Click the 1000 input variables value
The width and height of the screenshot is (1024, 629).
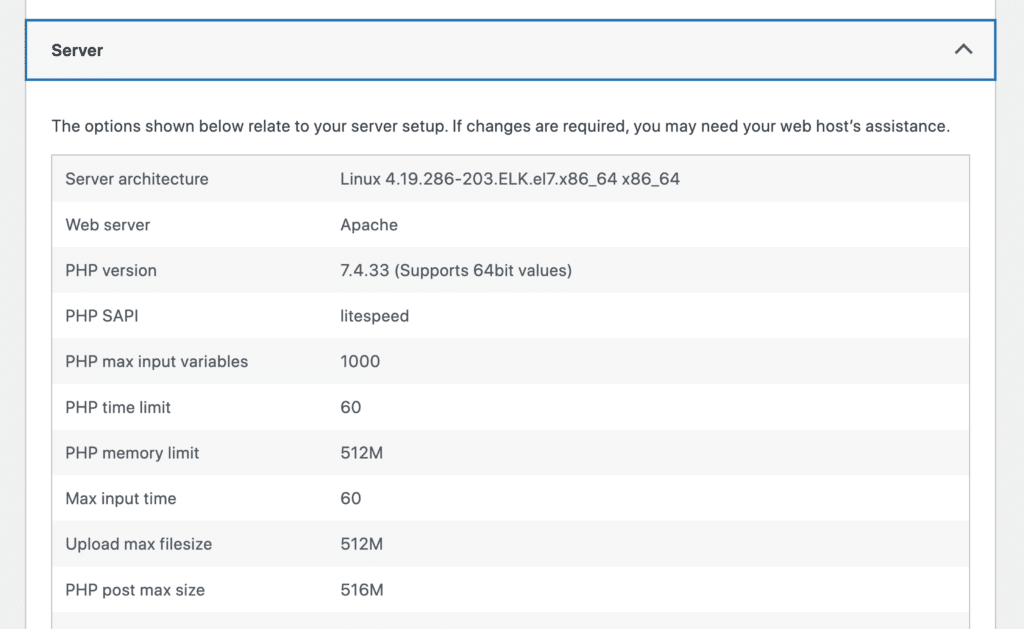359,361
